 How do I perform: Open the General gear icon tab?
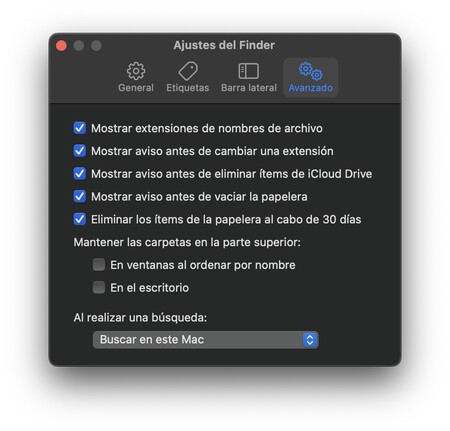pyautogui.click(x=136, y=71)
